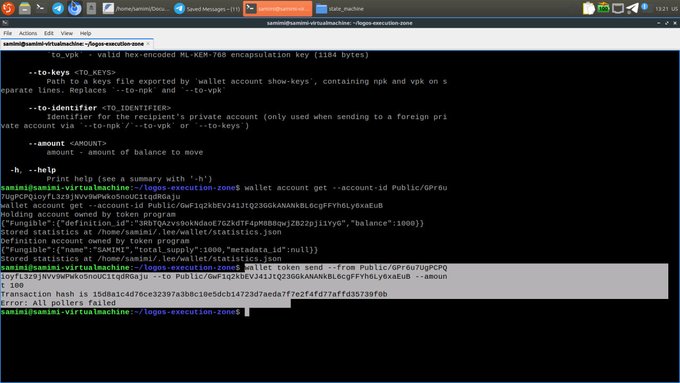Image resolution: width=680 pixels, height=383 pixels.
Task: Minimize the terminal window
Action: 658,23
